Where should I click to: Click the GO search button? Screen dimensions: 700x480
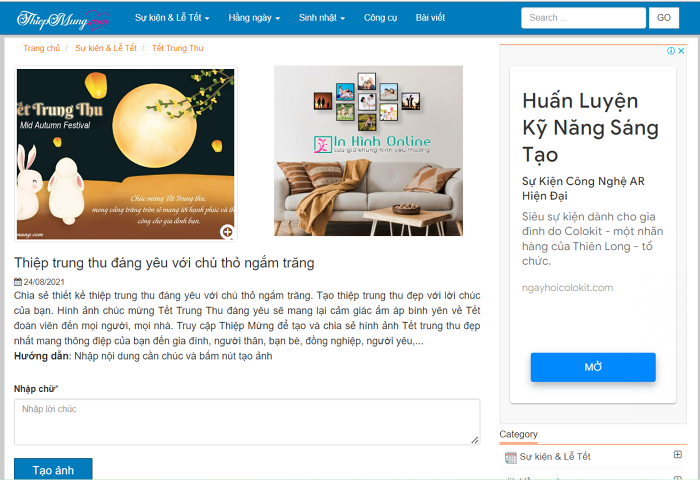pyautogui.click(x=664, y=18)
